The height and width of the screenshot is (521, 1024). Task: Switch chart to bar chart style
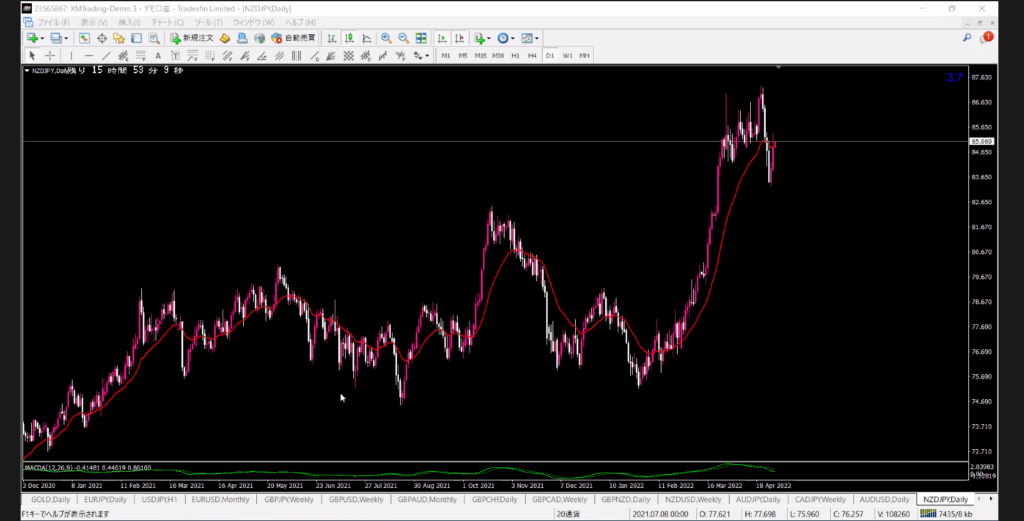(x=332, y=39)
